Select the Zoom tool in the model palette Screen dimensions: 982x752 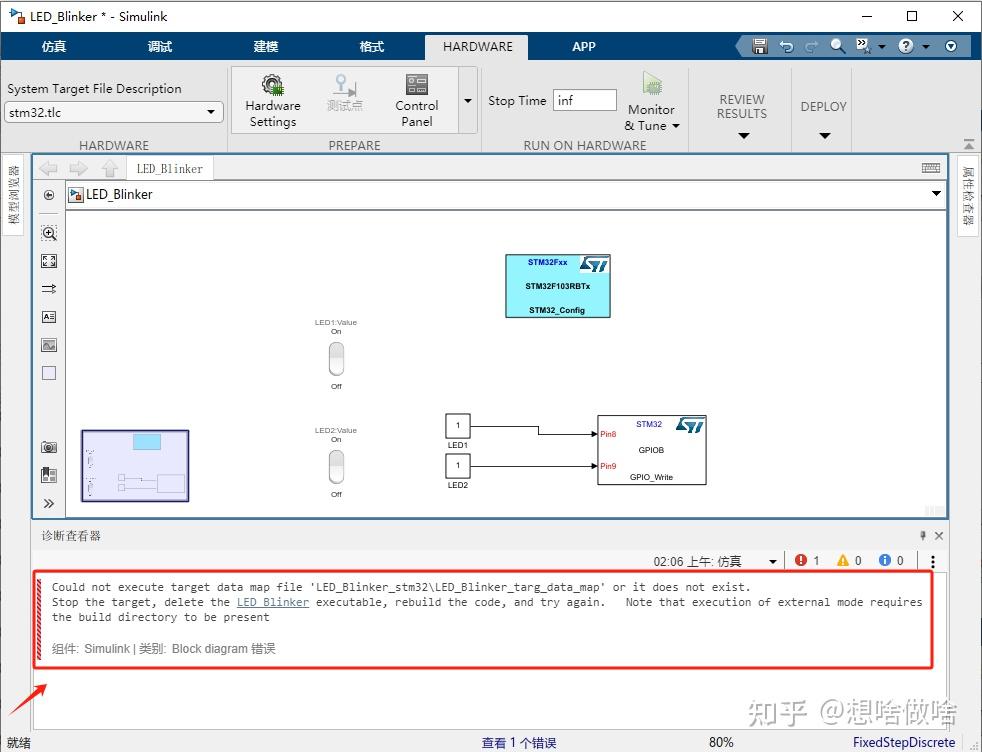click(48, 232)
